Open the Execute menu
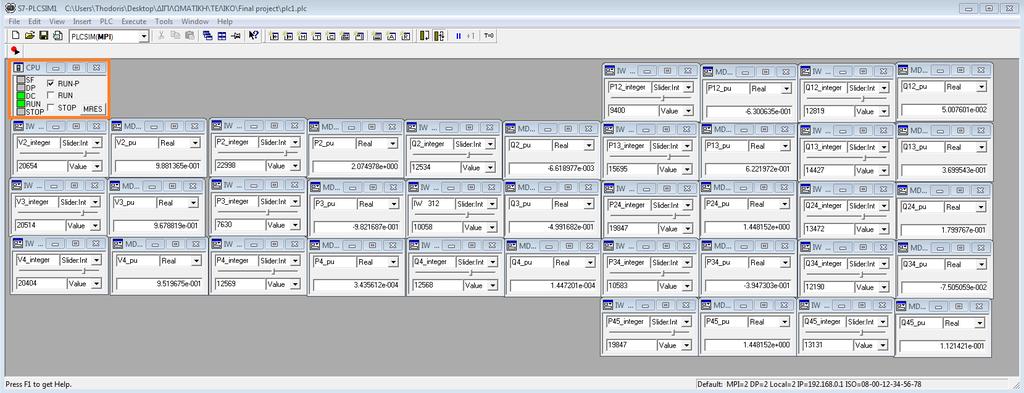The height and width of the screenshot is (393, 1024). click(x=134, y=22)
